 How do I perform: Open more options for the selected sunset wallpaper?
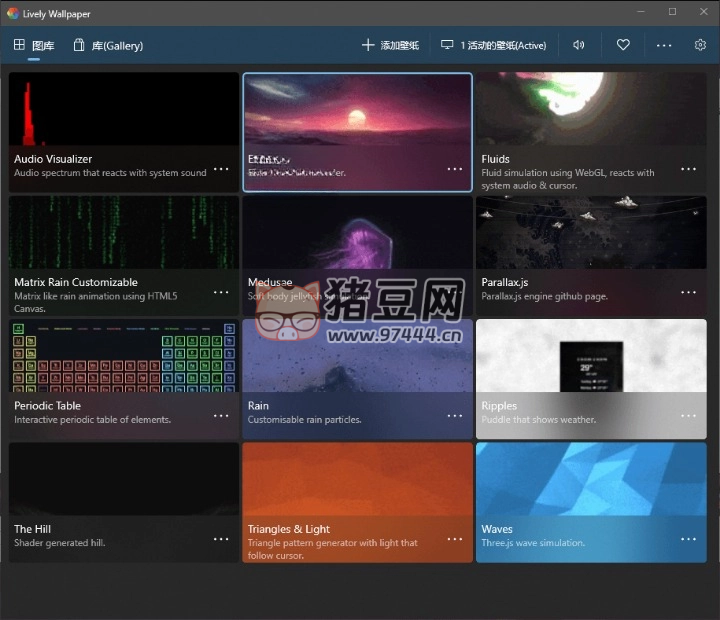[455, 169]
